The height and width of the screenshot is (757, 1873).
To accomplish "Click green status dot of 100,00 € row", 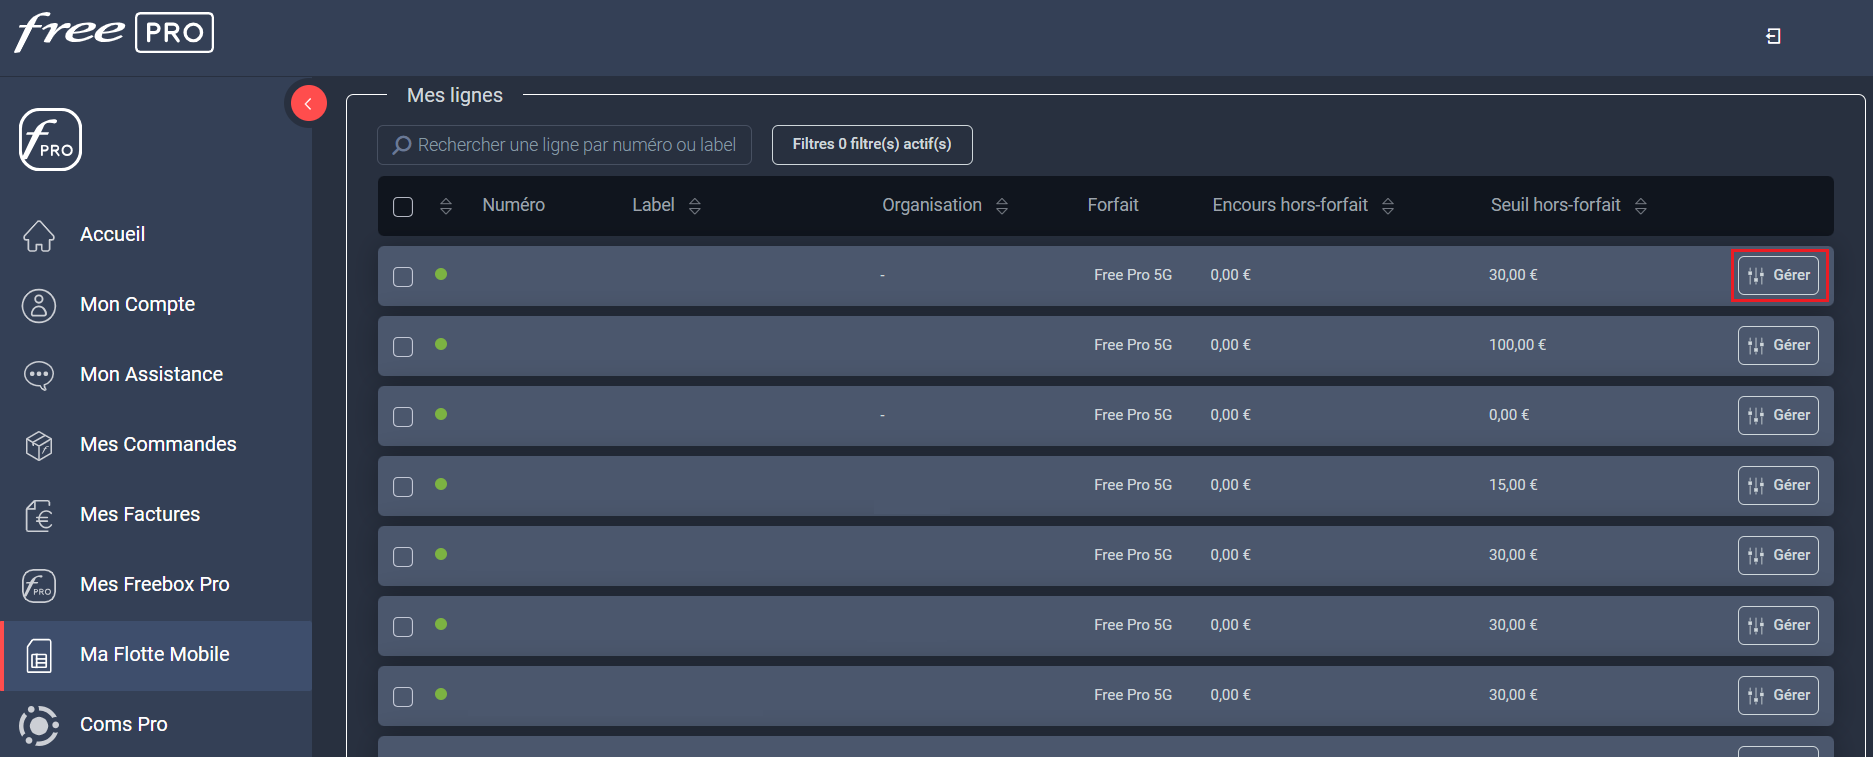I will pos(441,344).
